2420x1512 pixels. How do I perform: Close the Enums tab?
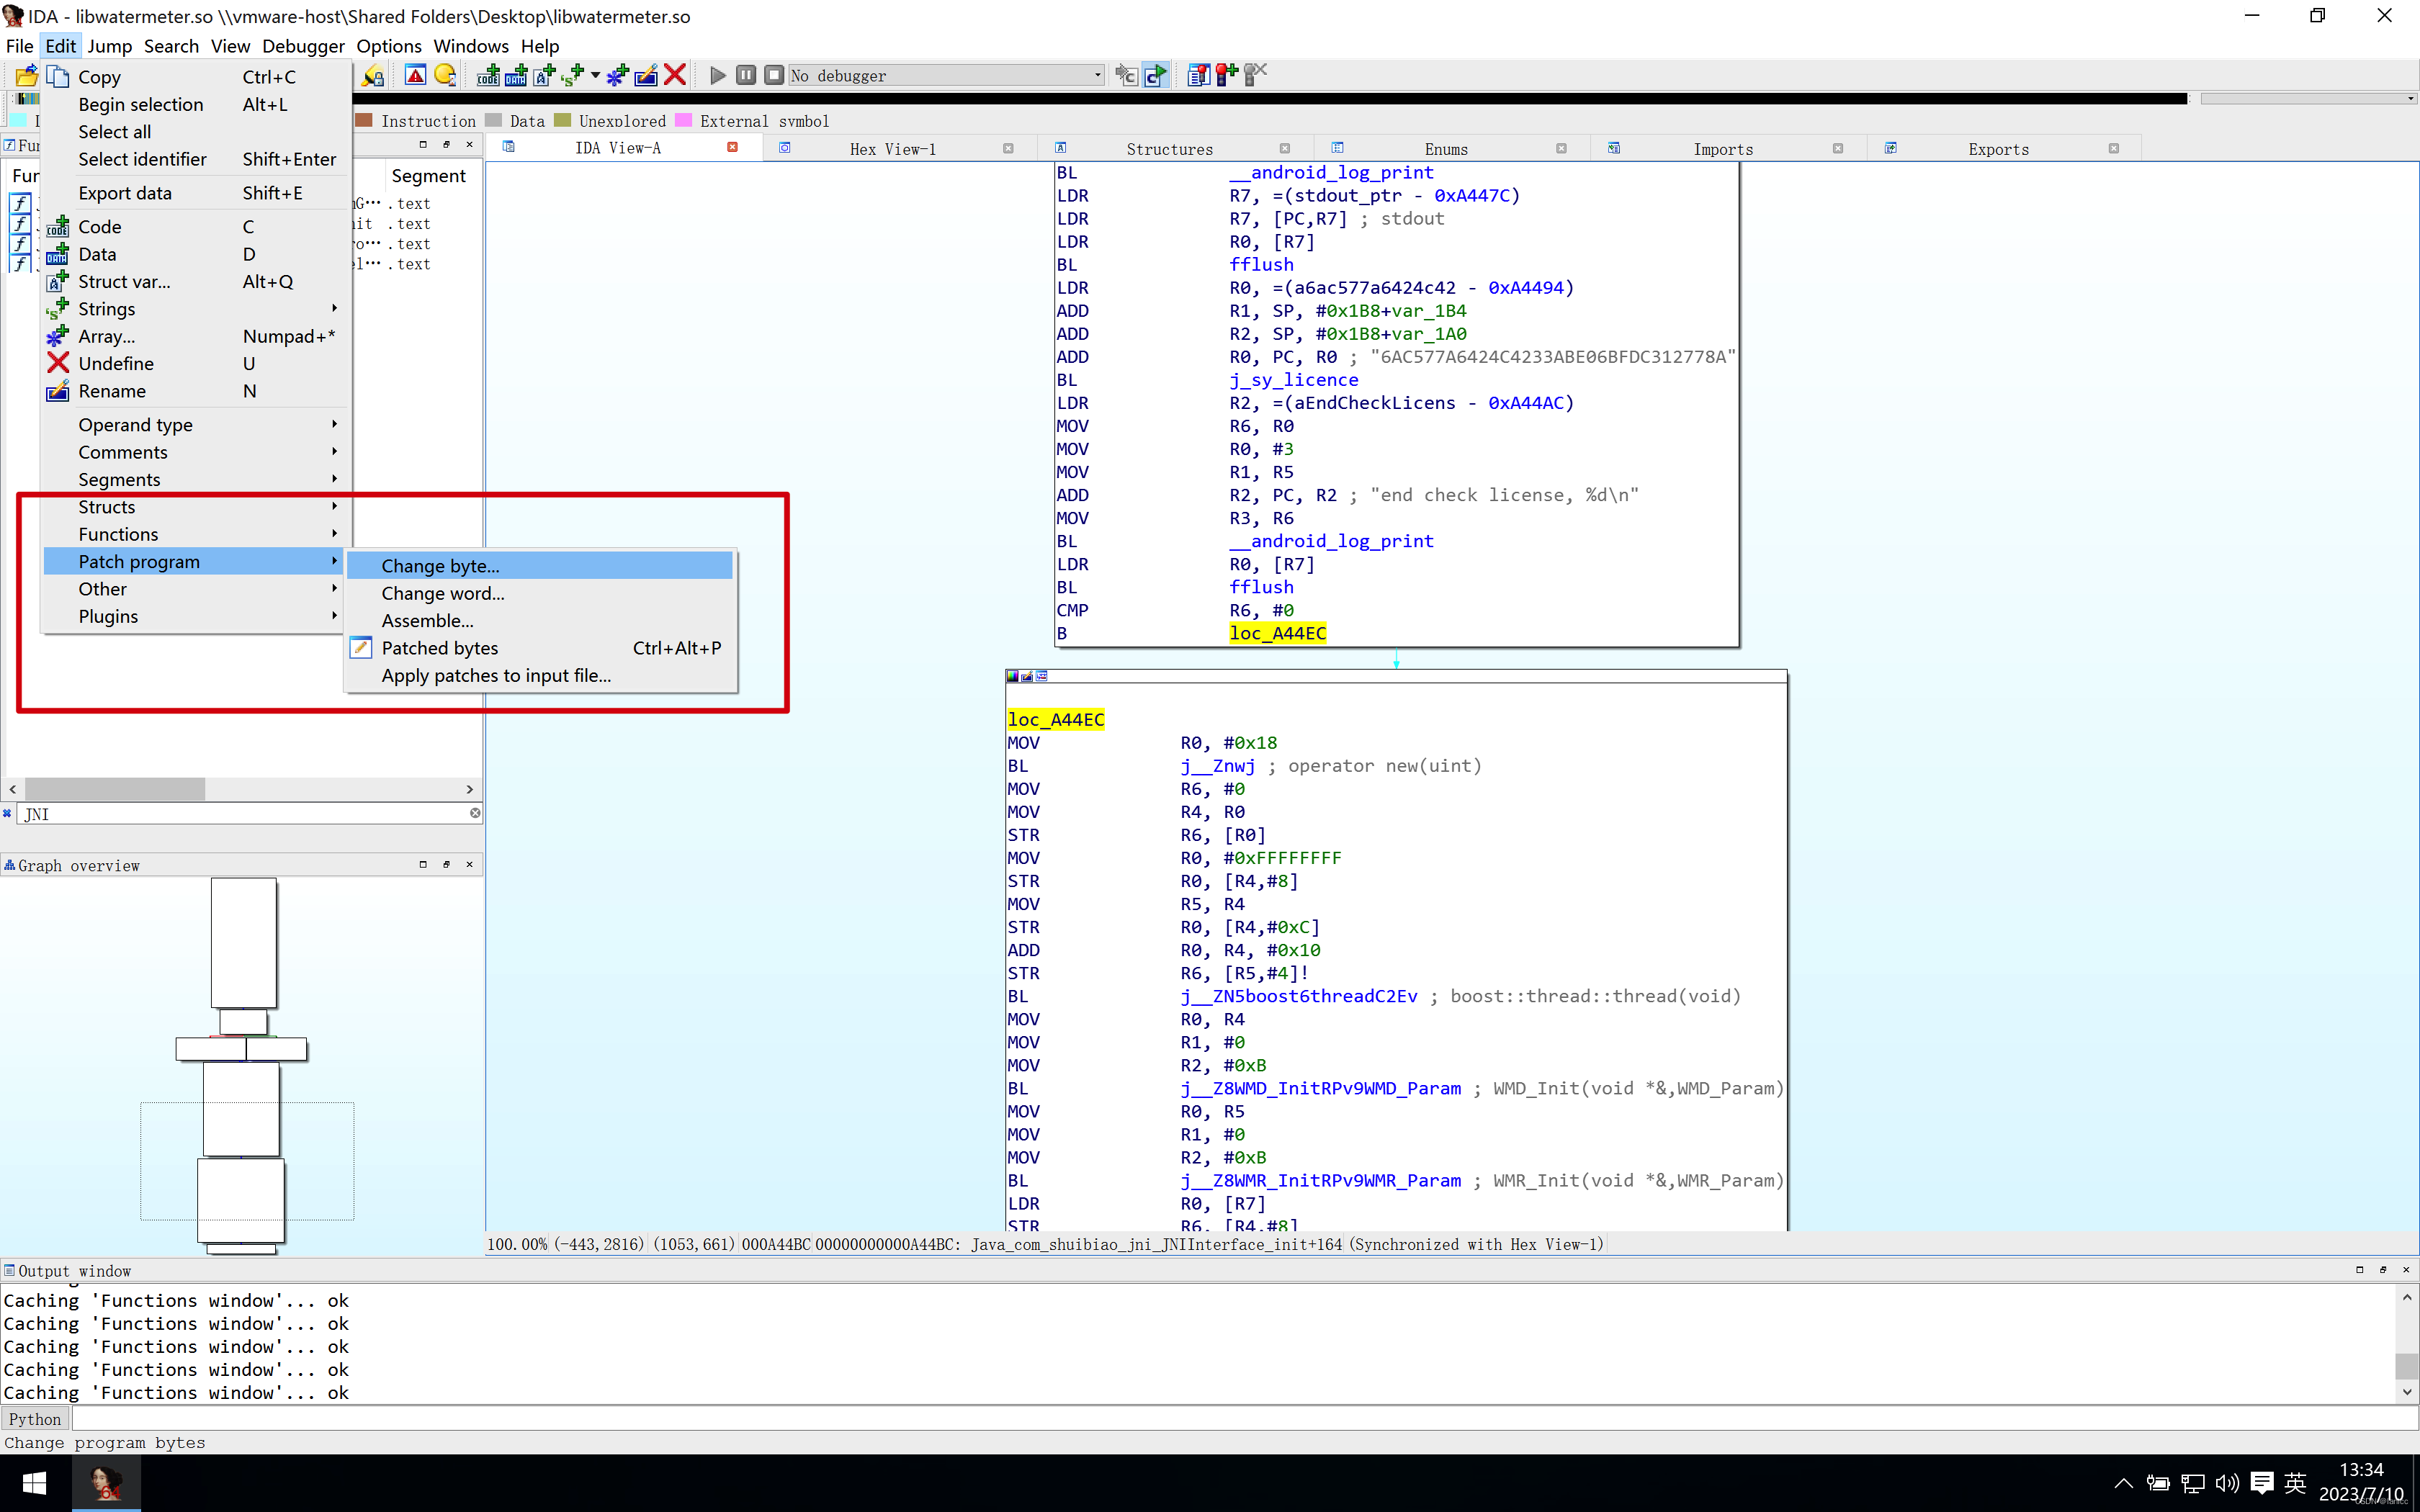1561,149
